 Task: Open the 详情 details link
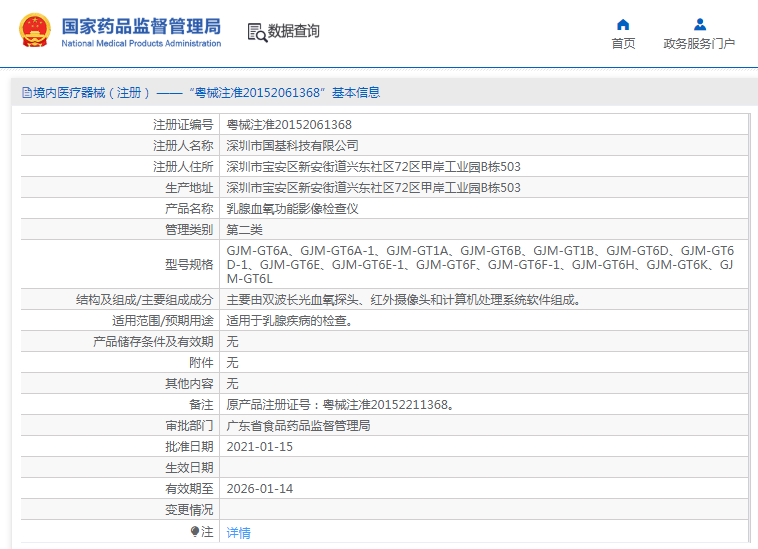click(238, 533)
